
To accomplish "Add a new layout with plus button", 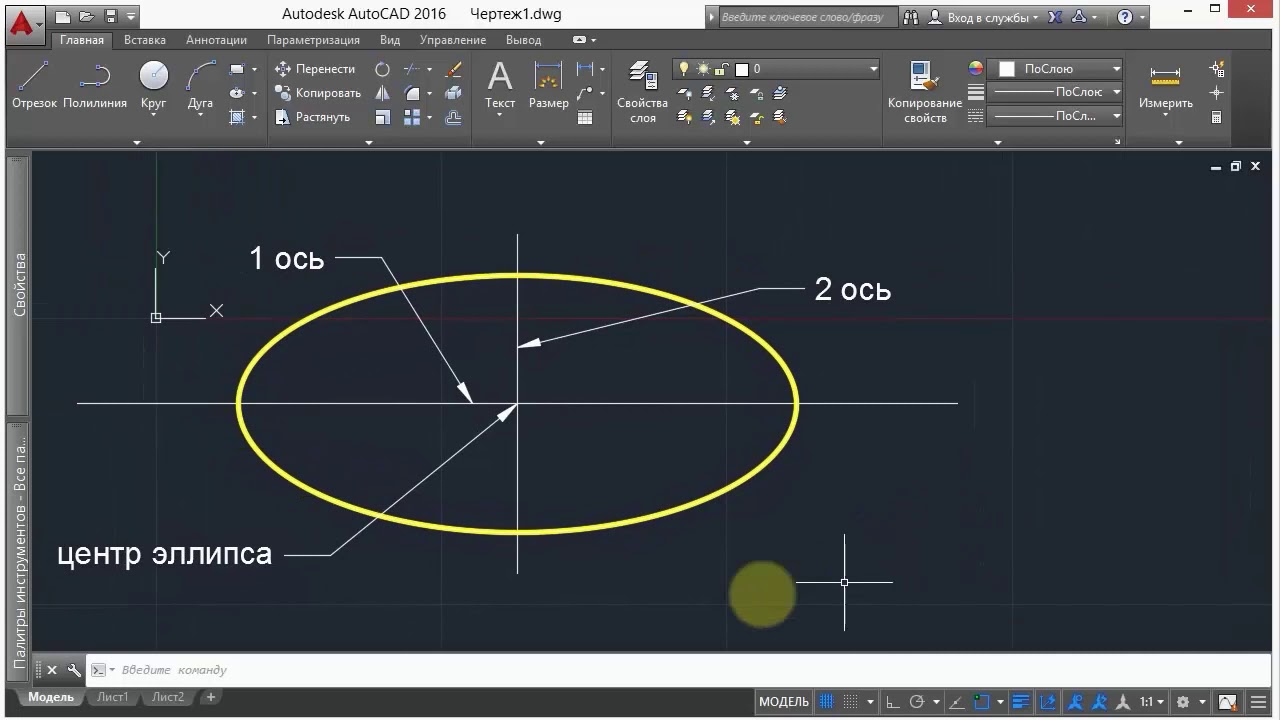I will [211, 697].
